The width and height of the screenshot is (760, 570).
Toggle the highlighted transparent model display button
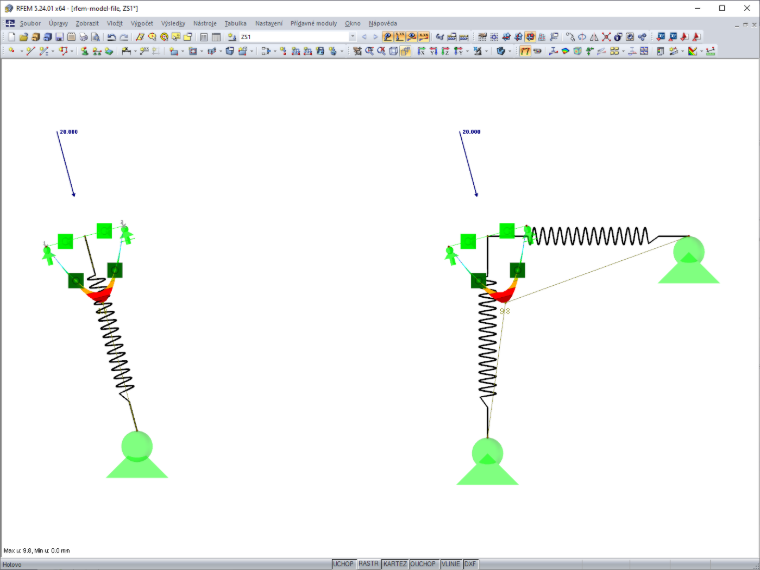[x=406, y=51]
